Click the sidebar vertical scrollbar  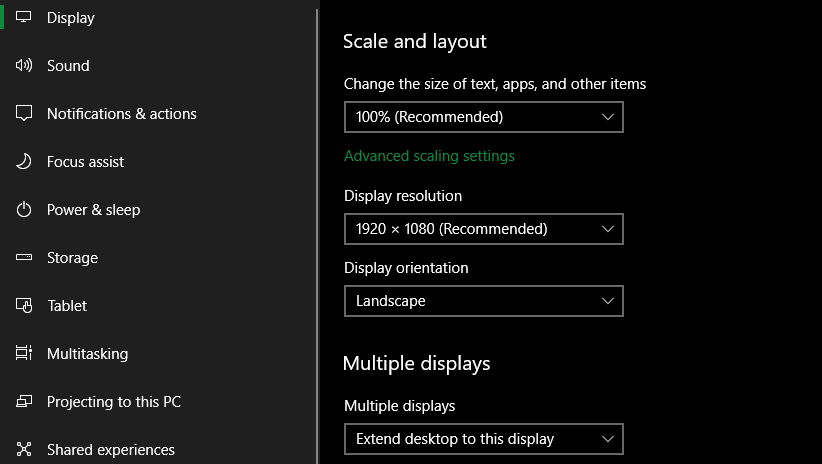[x=317, y=230]
